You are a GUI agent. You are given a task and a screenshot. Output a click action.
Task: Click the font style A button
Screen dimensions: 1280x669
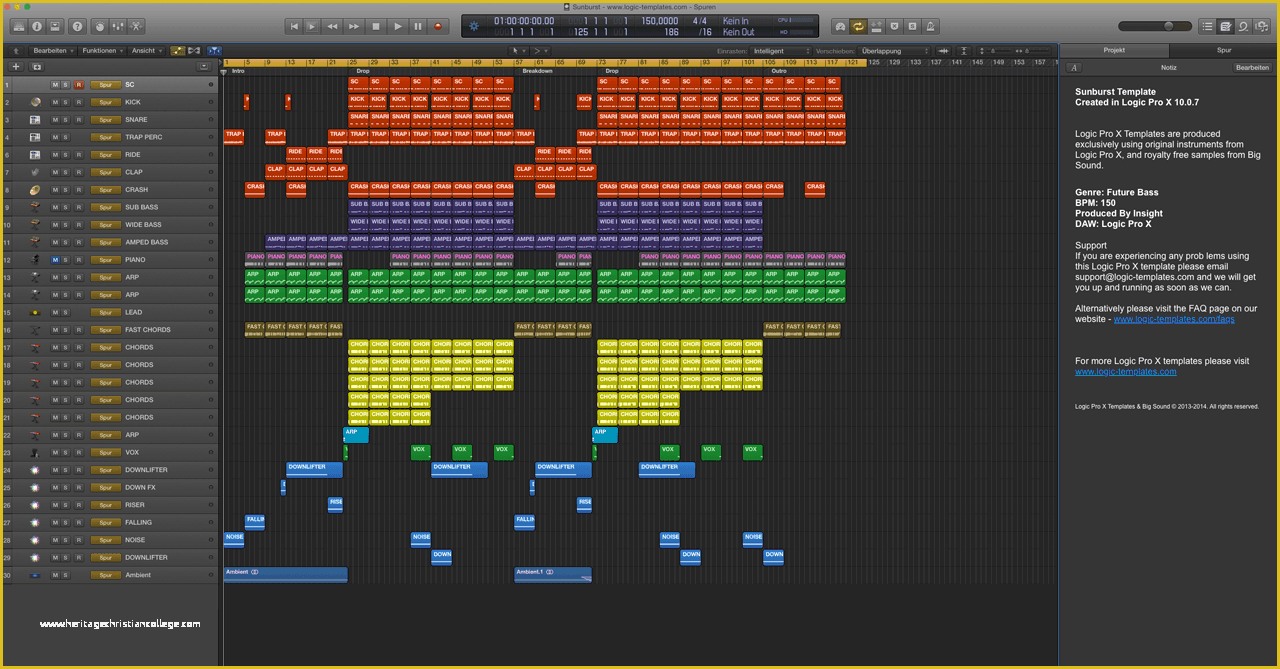[x=1074, y=67]
